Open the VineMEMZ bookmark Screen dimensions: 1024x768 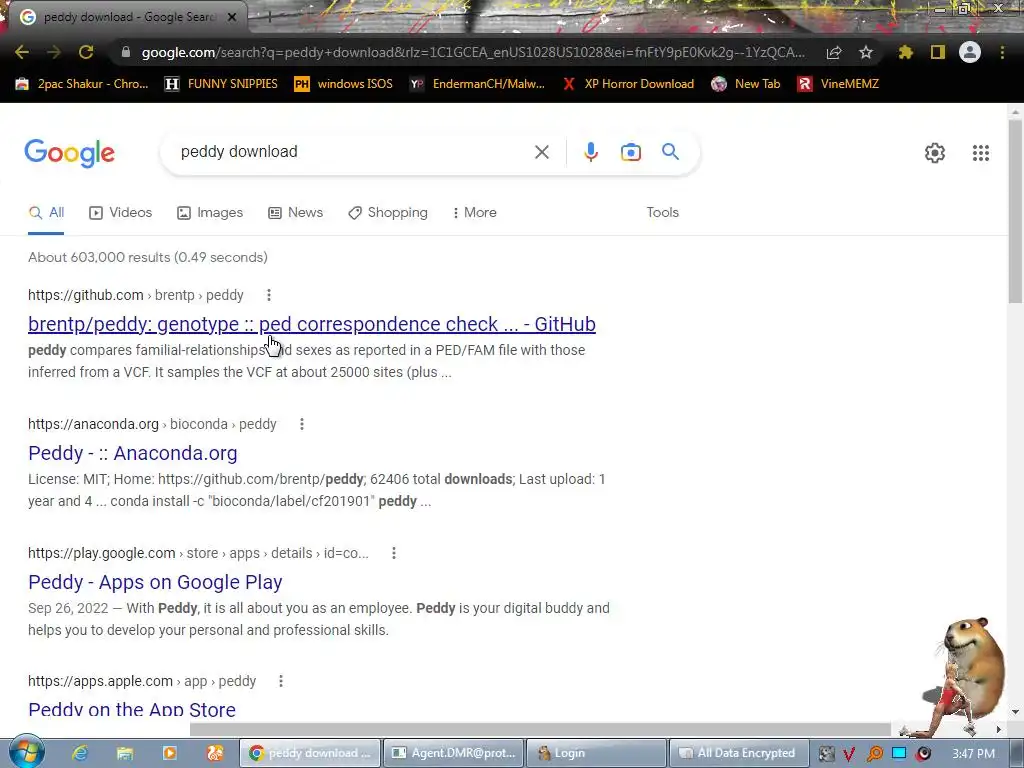pos(838,84)
